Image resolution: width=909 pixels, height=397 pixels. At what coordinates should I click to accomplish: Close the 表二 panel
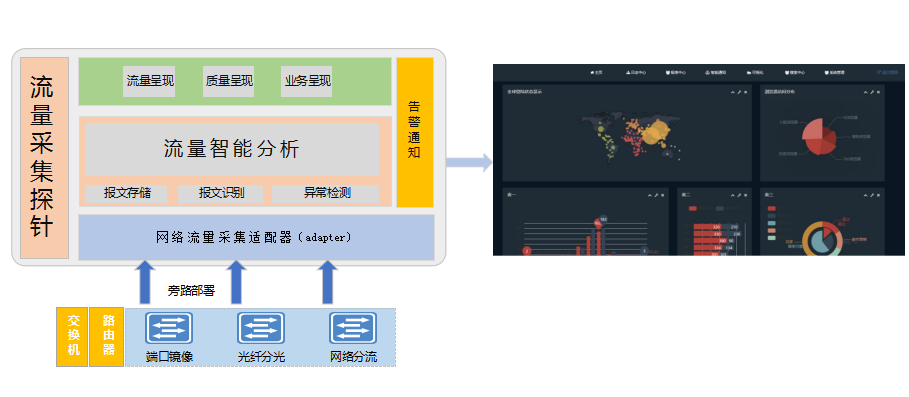tap(746, 195)
